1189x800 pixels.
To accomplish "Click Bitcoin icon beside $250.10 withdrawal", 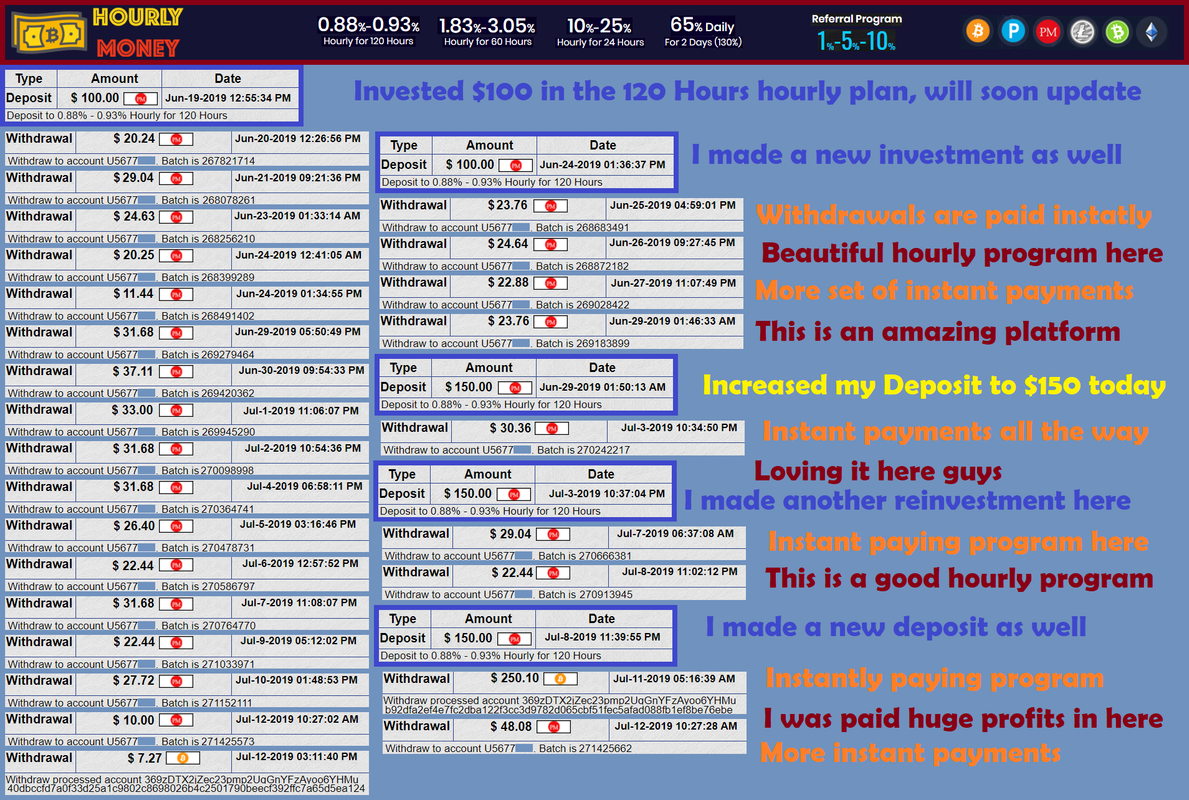I will tap(560, 679).
